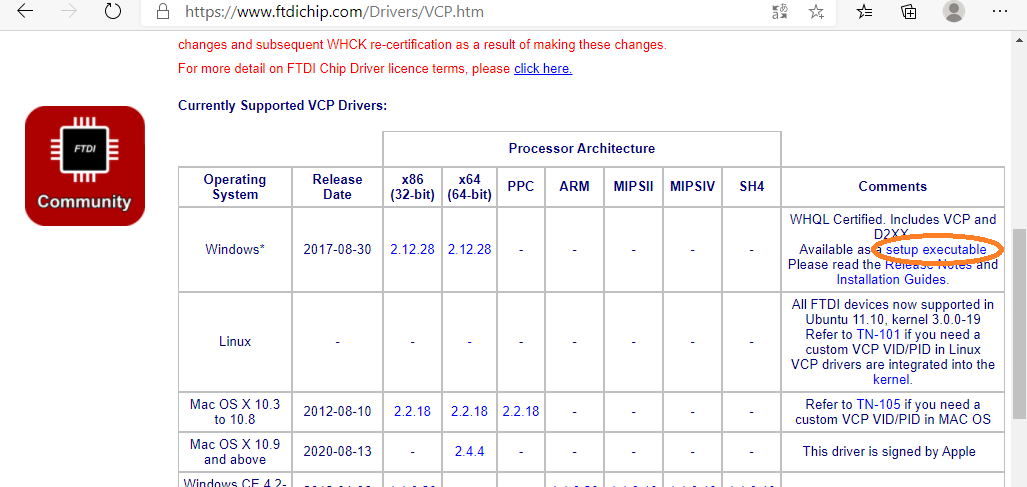Image resolution: width=1027 pixels, height=487 pixels.
Task: Click the 'Comments' column header
Action: [893, 187]
